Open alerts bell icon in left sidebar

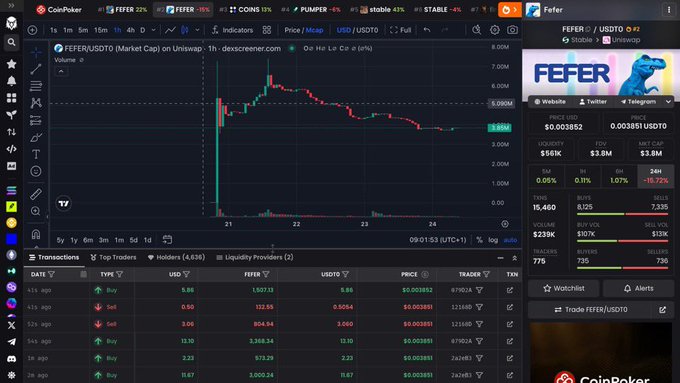[x=11, y=81]
